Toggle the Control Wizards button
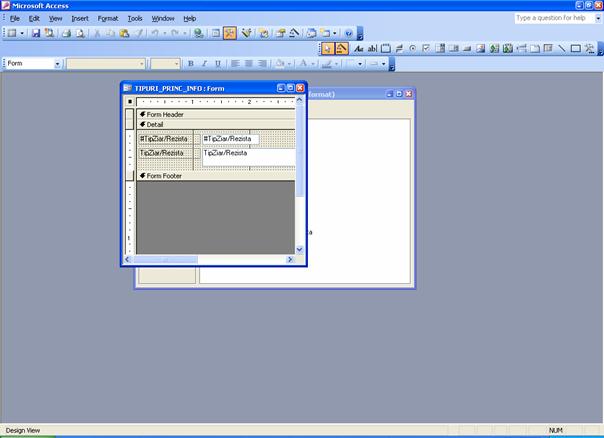 tap(342, 48)
